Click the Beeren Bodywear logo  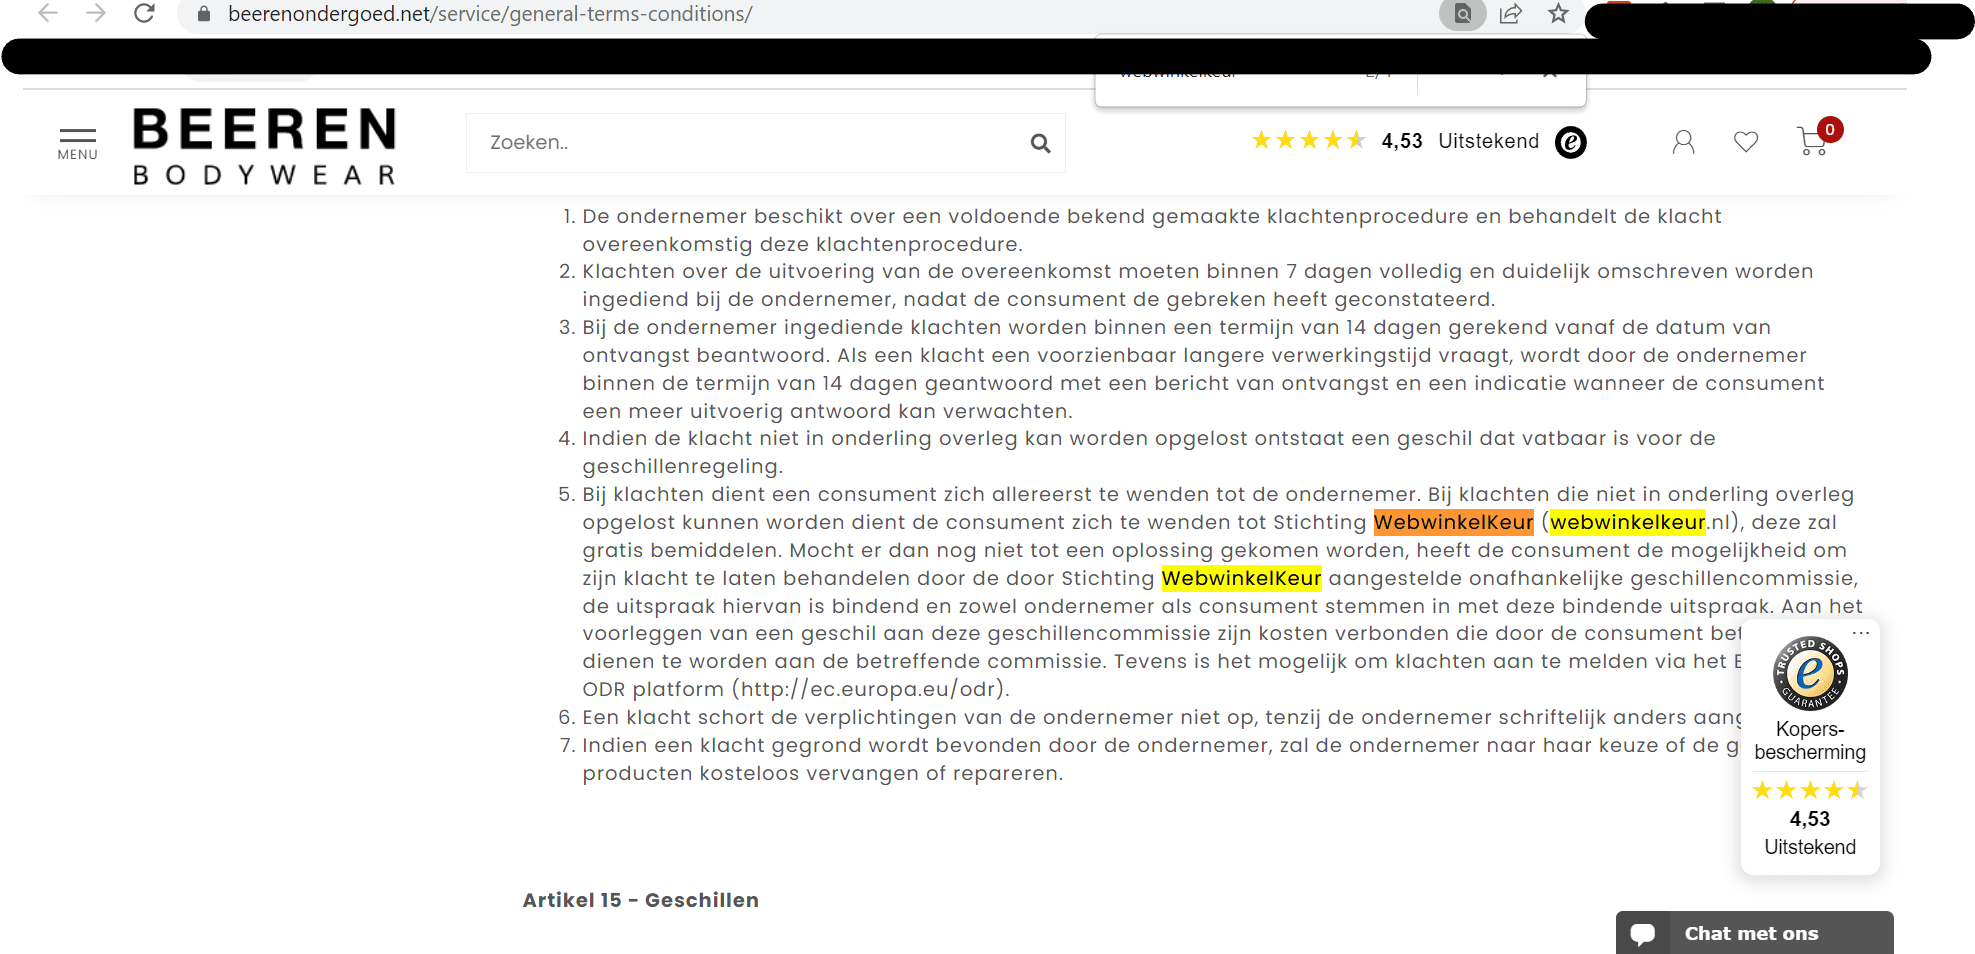(x=265, y=146)
